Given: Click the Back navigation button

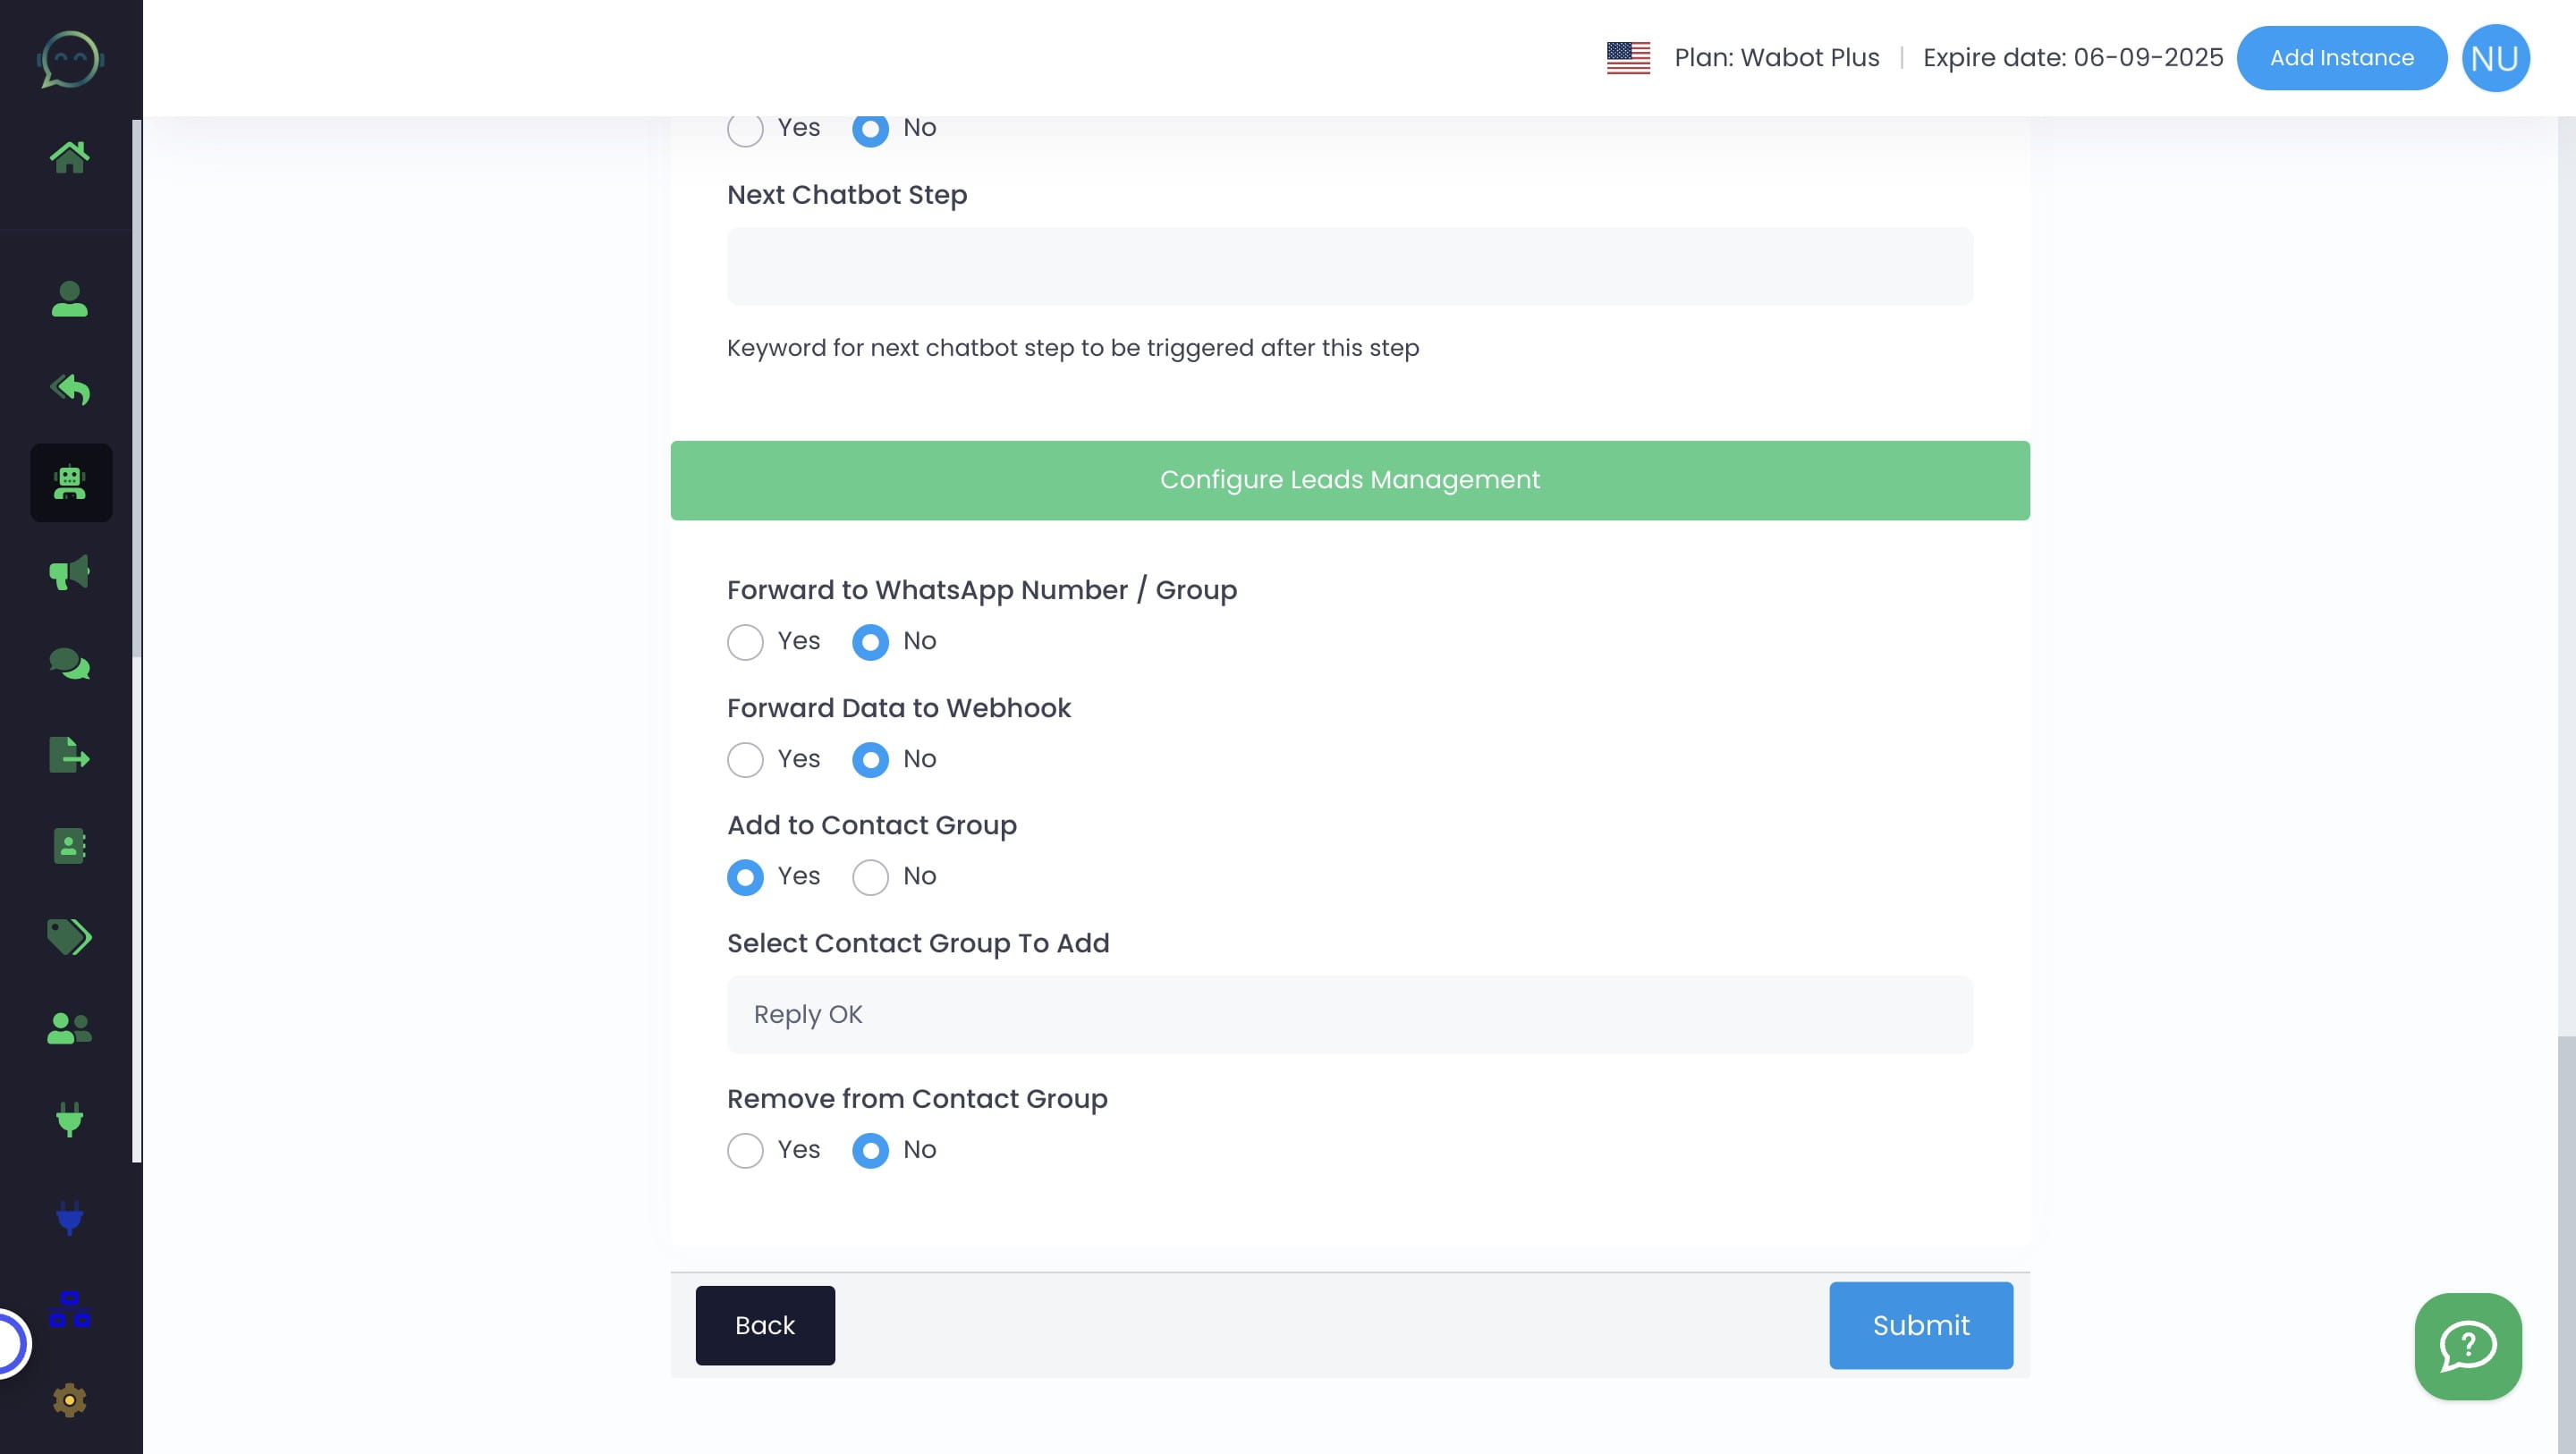Looking at the screenshot, I should tap(765, 1325).
